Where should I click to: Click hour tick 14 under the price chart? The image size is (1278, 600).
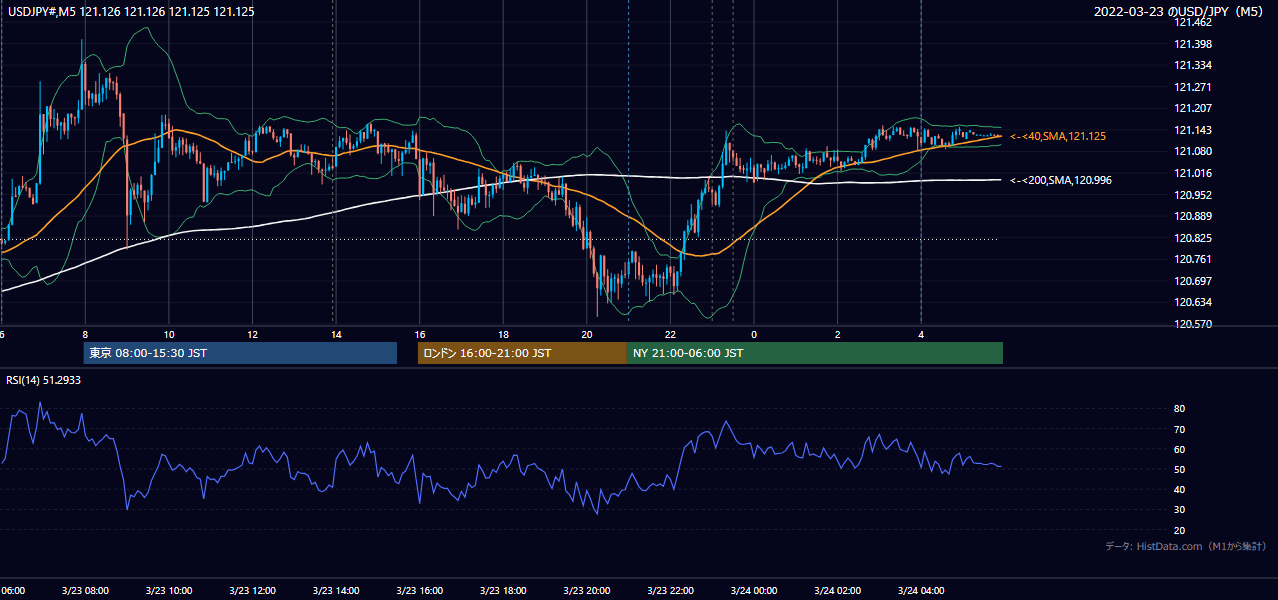tap(336, 334)
